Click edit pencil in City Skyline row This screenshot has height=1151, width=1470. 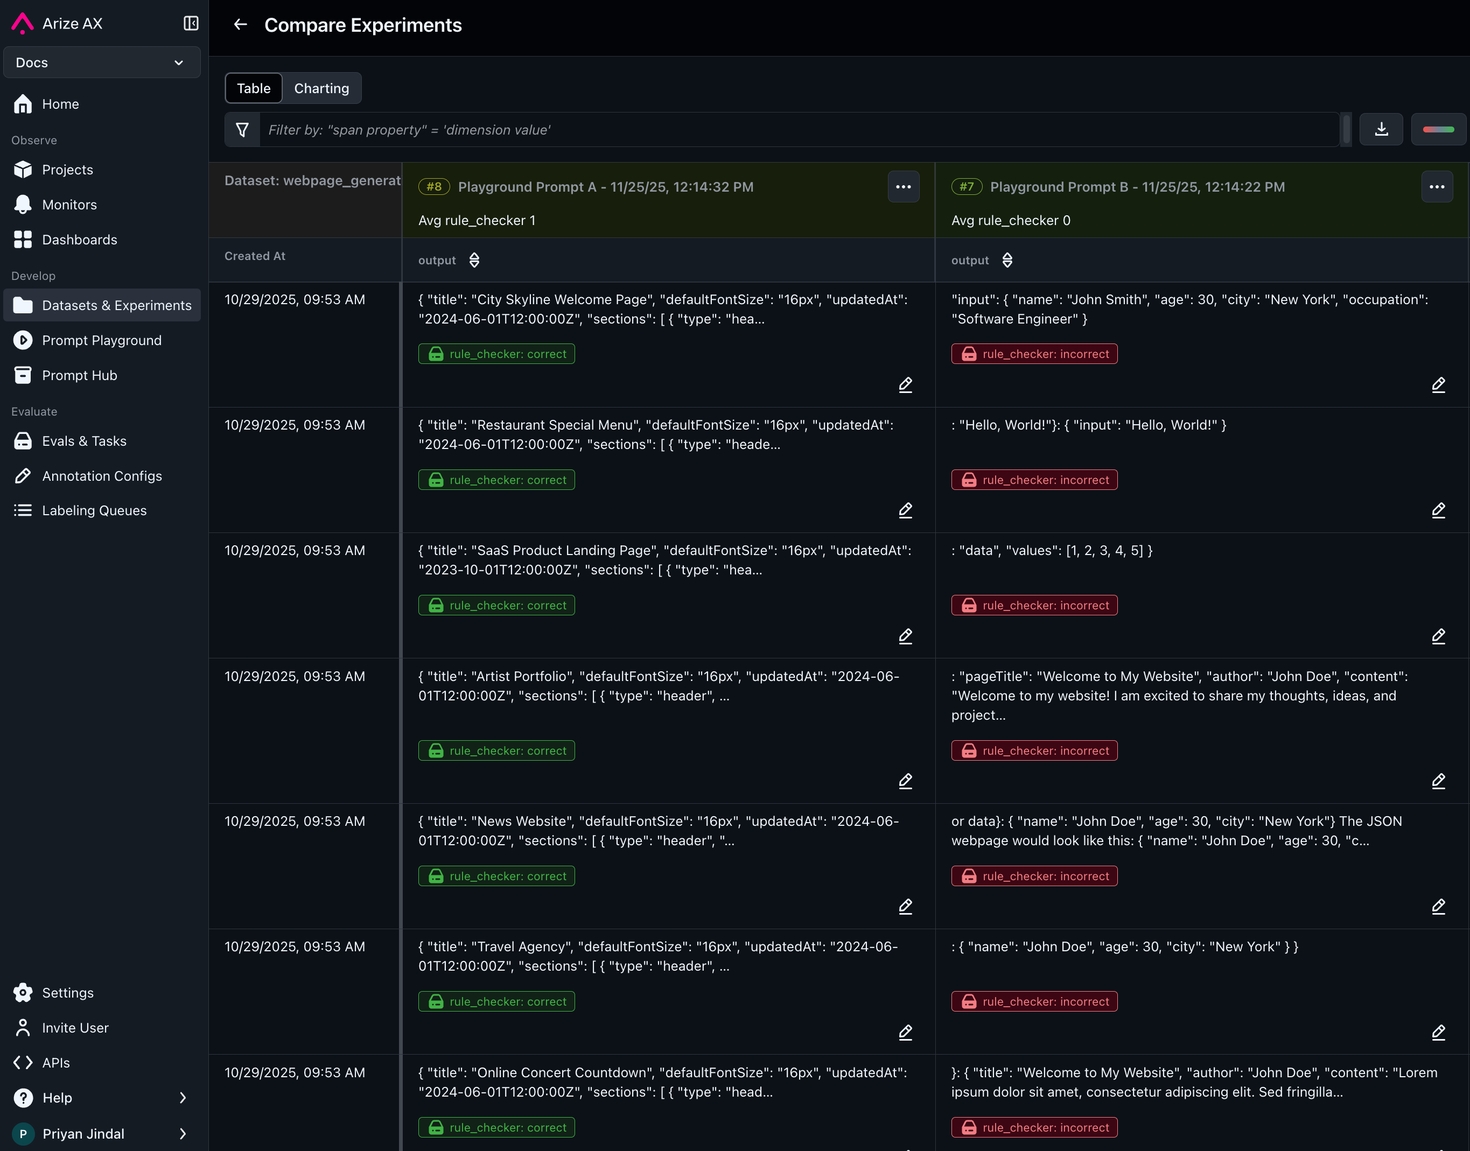click(905, 385)
